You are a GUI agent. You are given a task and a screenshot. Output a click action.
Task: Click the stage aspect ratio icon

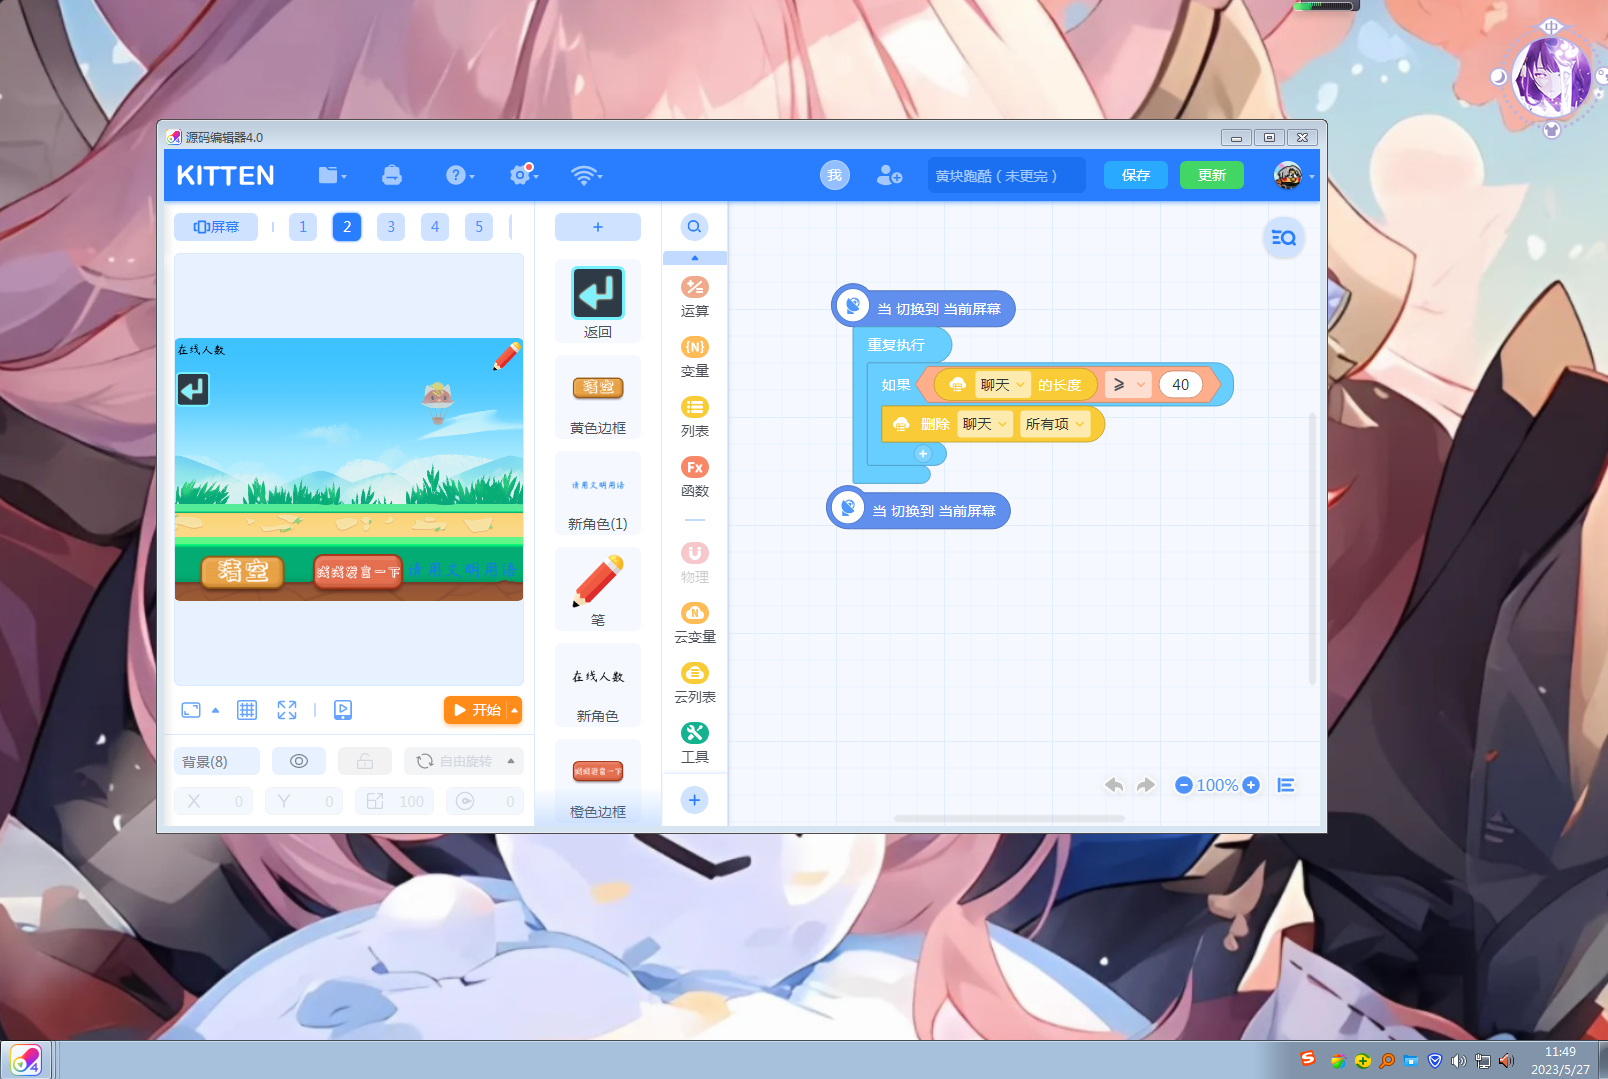coord(191,710)
